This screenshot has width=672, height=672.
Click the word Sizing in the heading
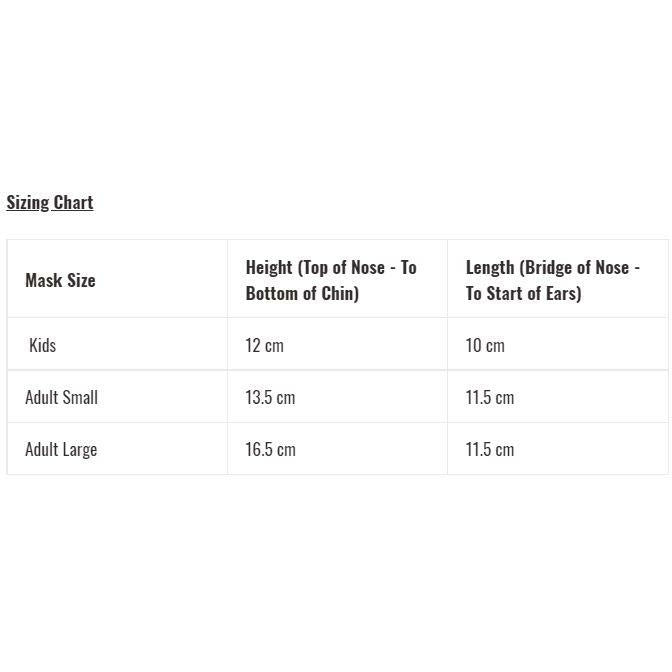pos(27,202)
